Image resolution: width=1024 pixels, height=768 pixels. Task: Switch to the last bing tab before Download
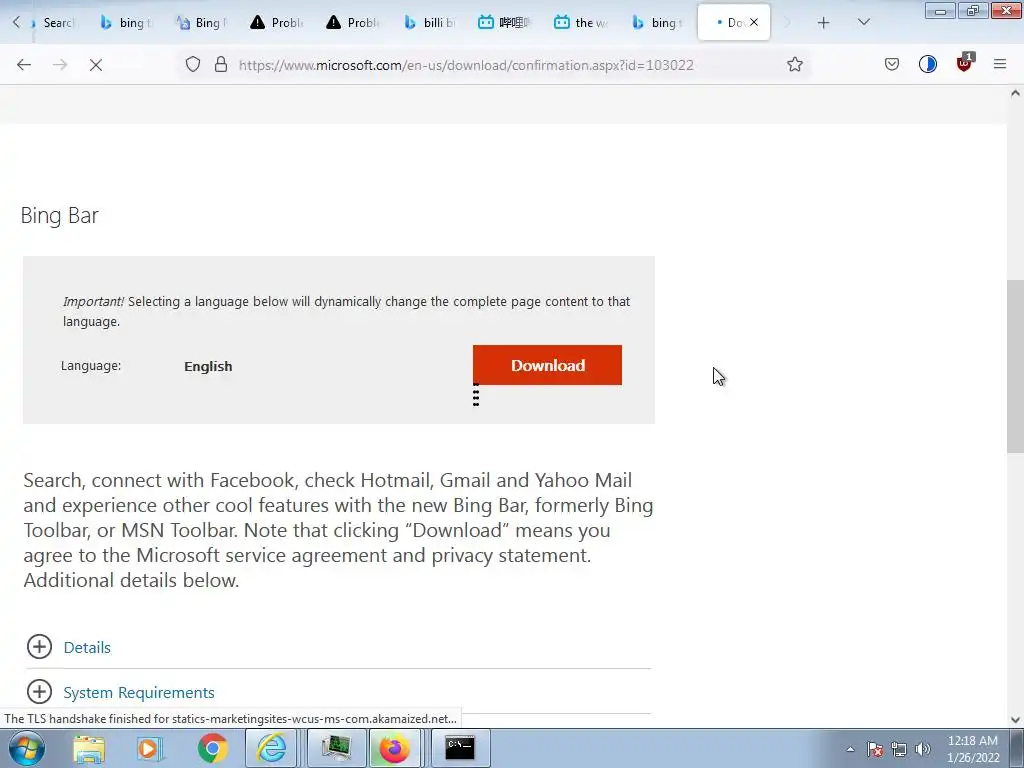tap(656, 23)
